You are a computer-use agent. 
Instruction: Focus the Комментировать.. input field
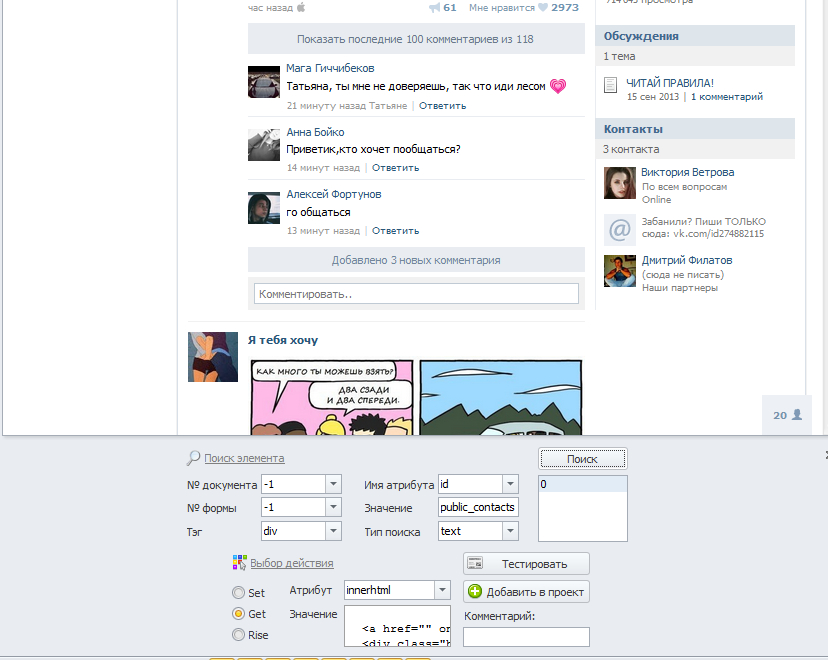point(416,294)
